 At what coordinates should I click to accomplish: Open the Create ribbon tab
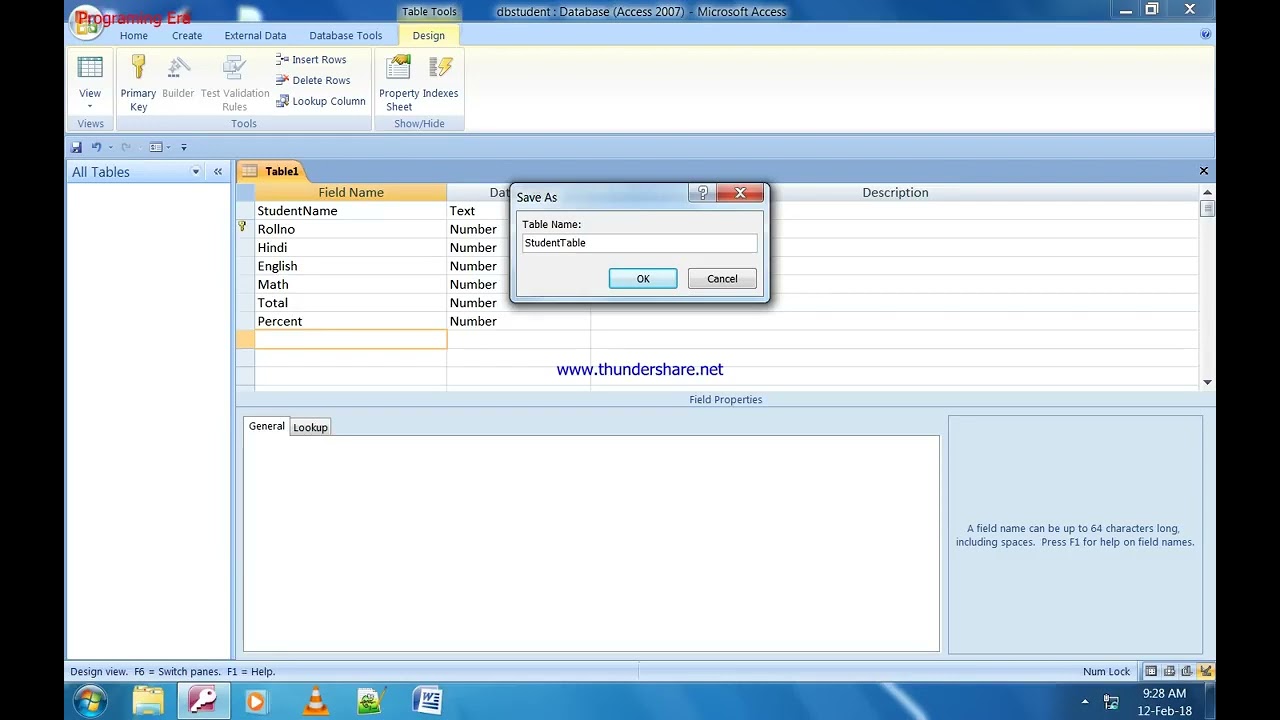pos(187,35)
